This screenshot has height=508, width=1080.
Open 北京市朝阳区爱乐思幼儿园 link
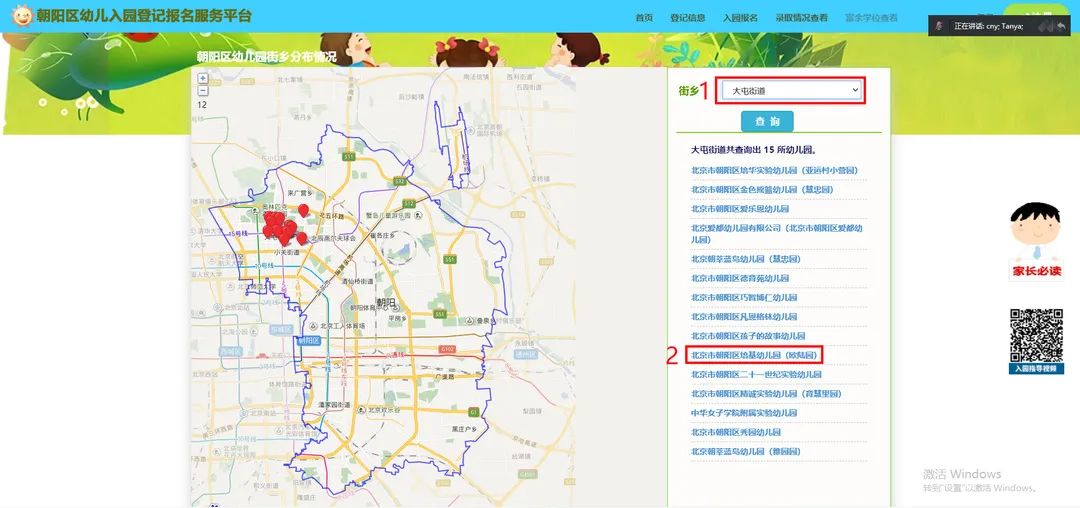[740, 209]
